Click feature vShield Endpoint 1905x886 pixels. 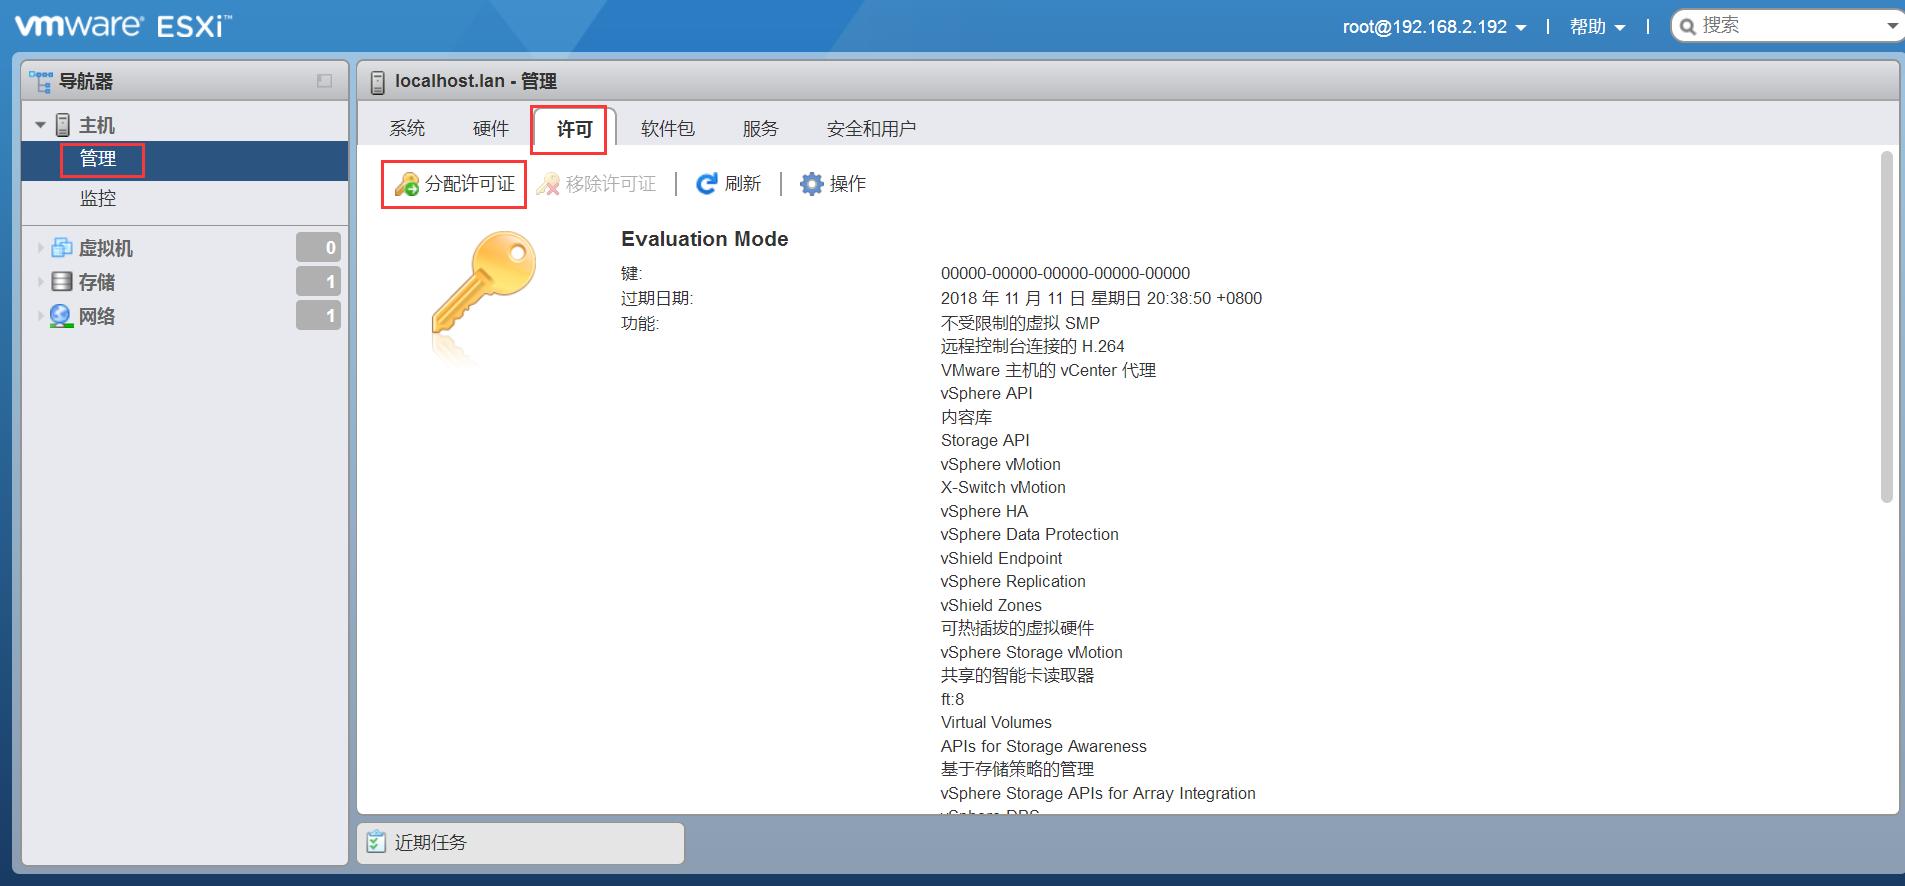pos(1001,558)
